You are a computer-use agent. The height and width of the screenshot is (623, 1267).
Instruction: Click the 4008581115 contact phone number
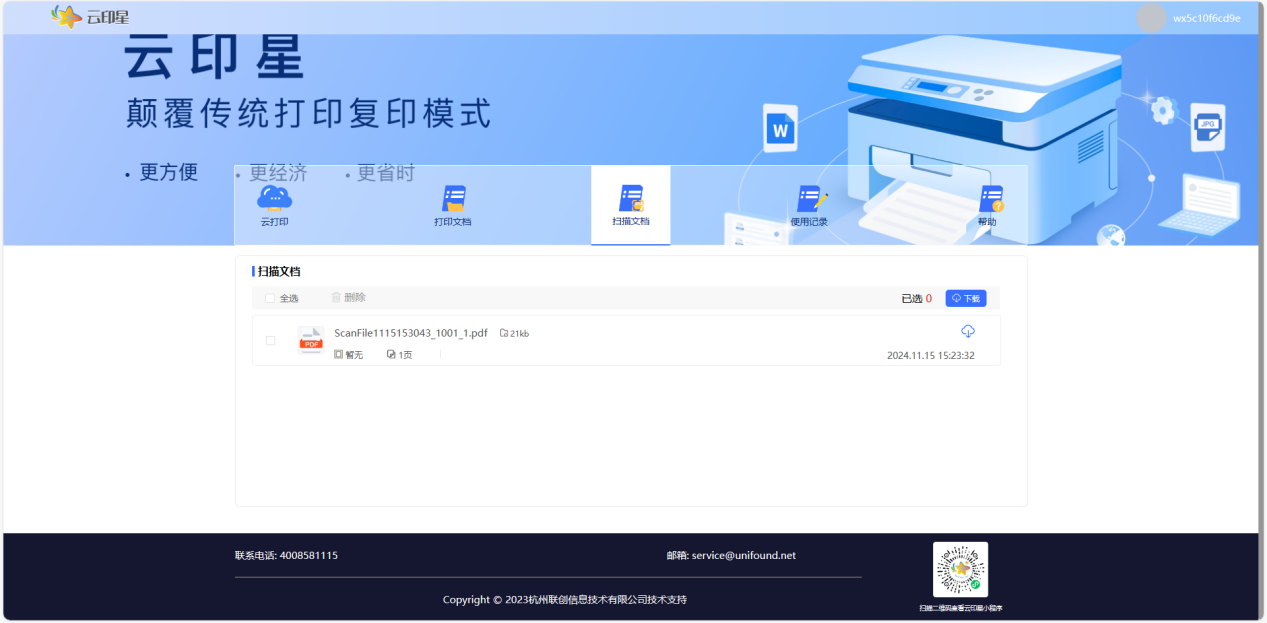tap(308, 555)
